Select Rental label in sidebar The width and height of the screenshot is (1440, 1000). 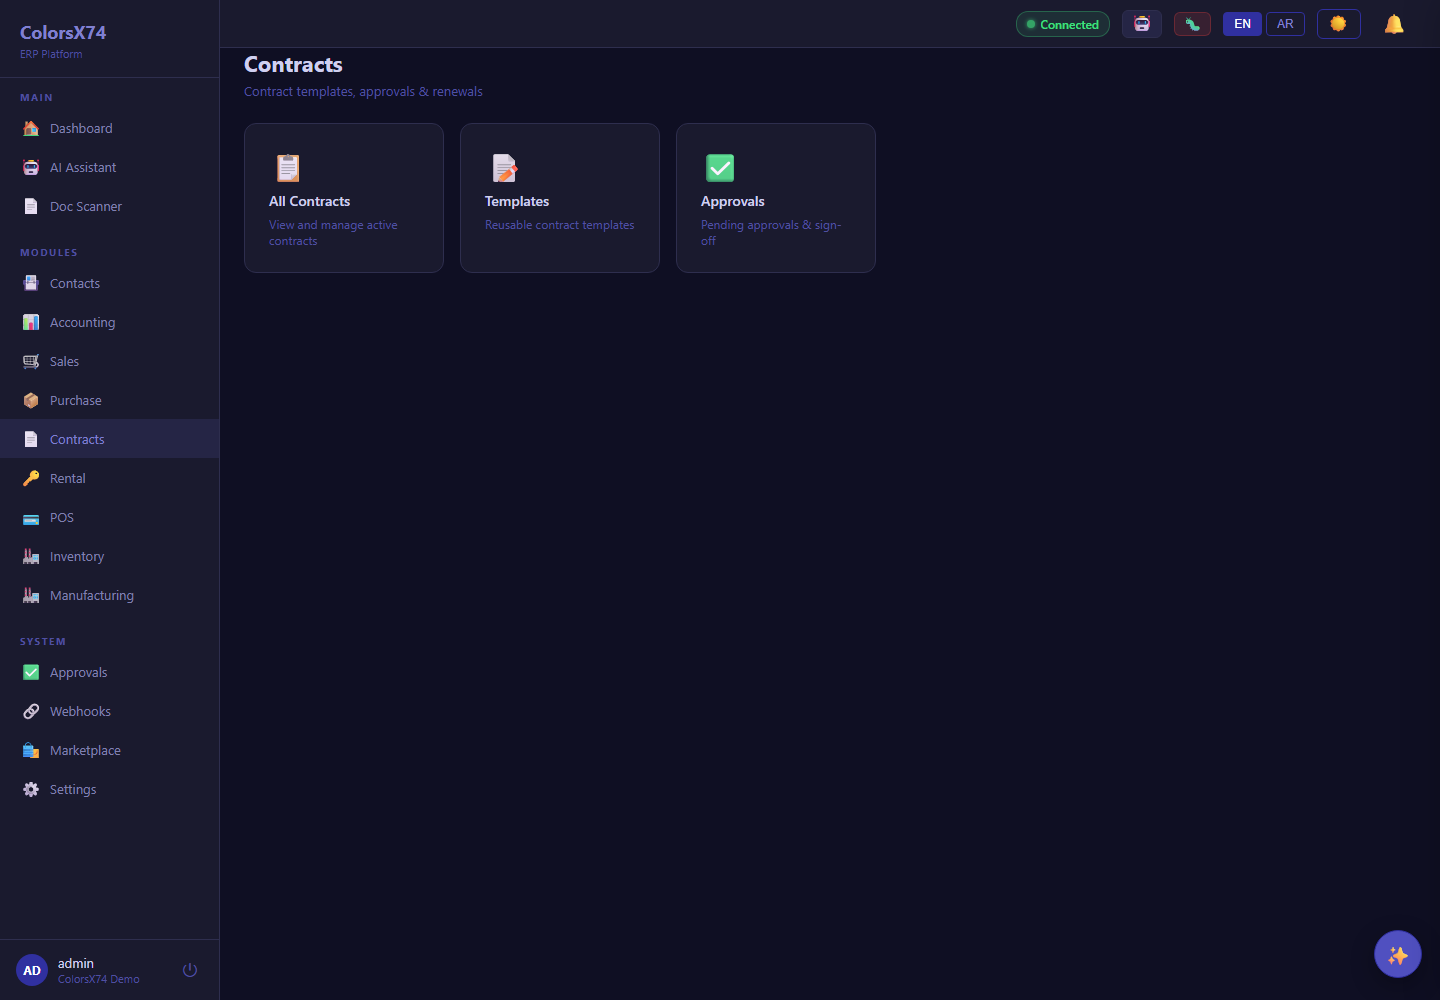click(x=68, y=478)
